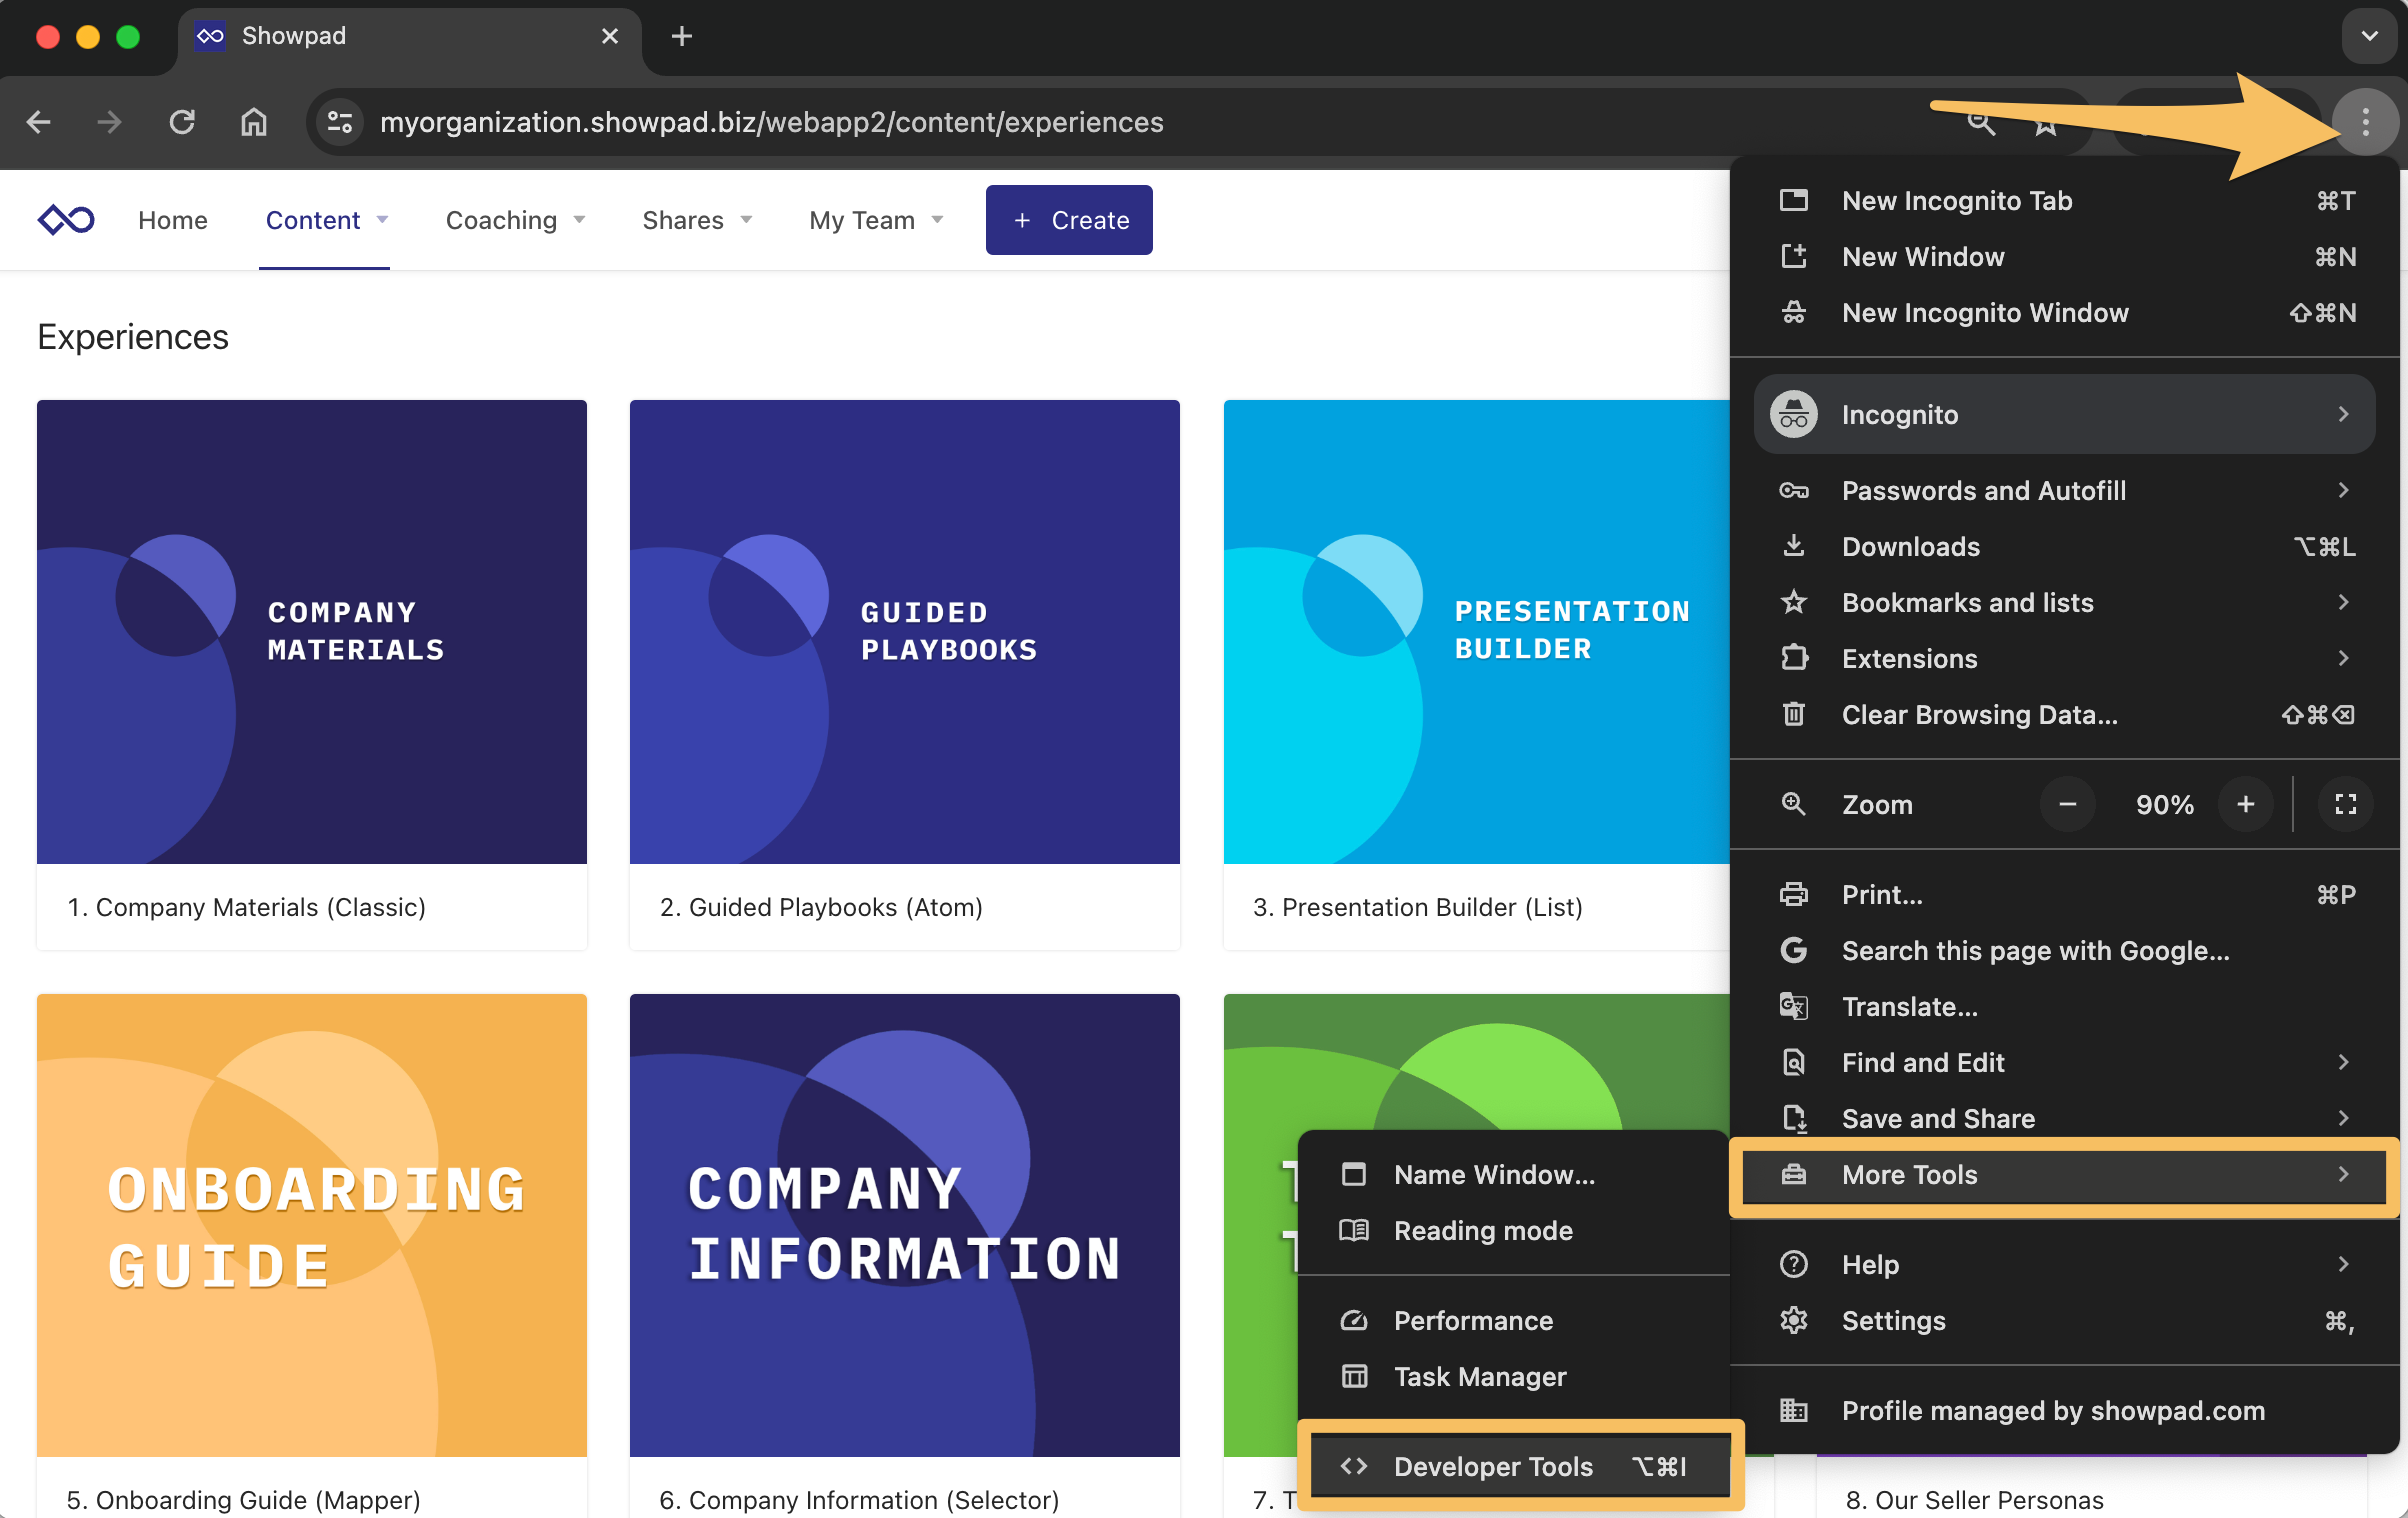Close the Showpad browser tab

coord(610,37)
